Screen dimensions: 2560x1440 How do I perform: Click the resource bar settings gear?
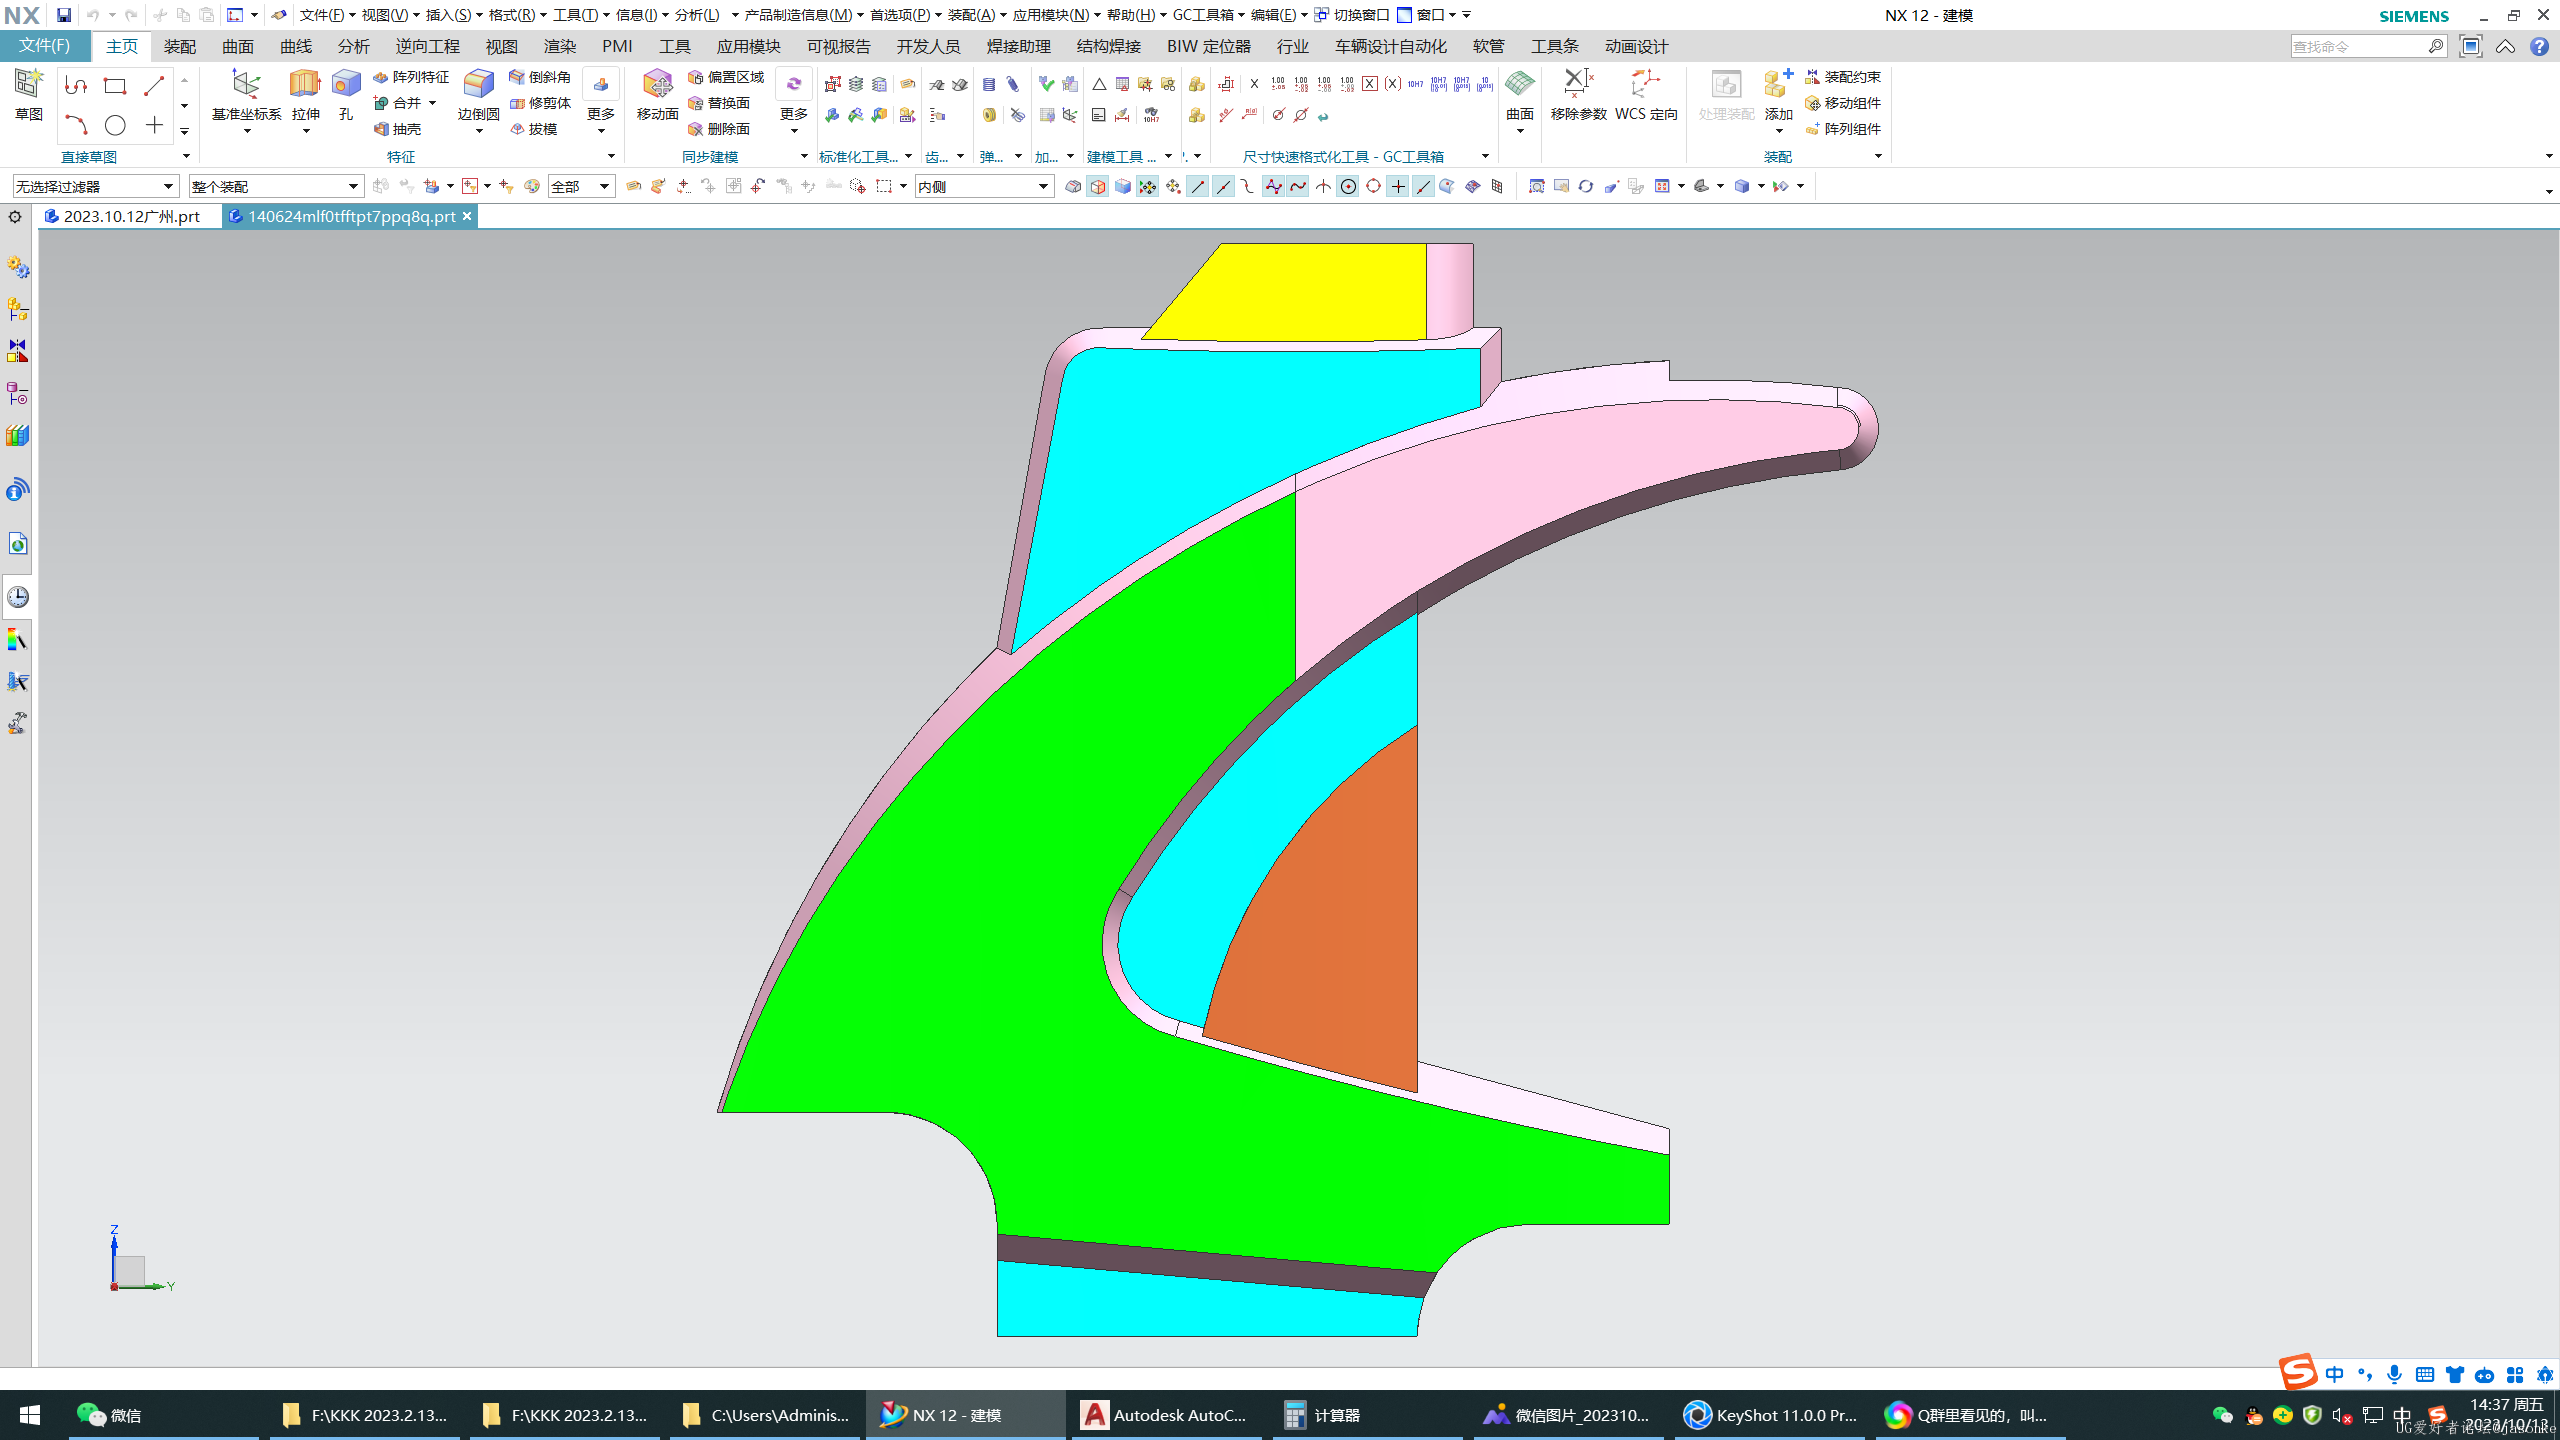[x=15, y=217]
